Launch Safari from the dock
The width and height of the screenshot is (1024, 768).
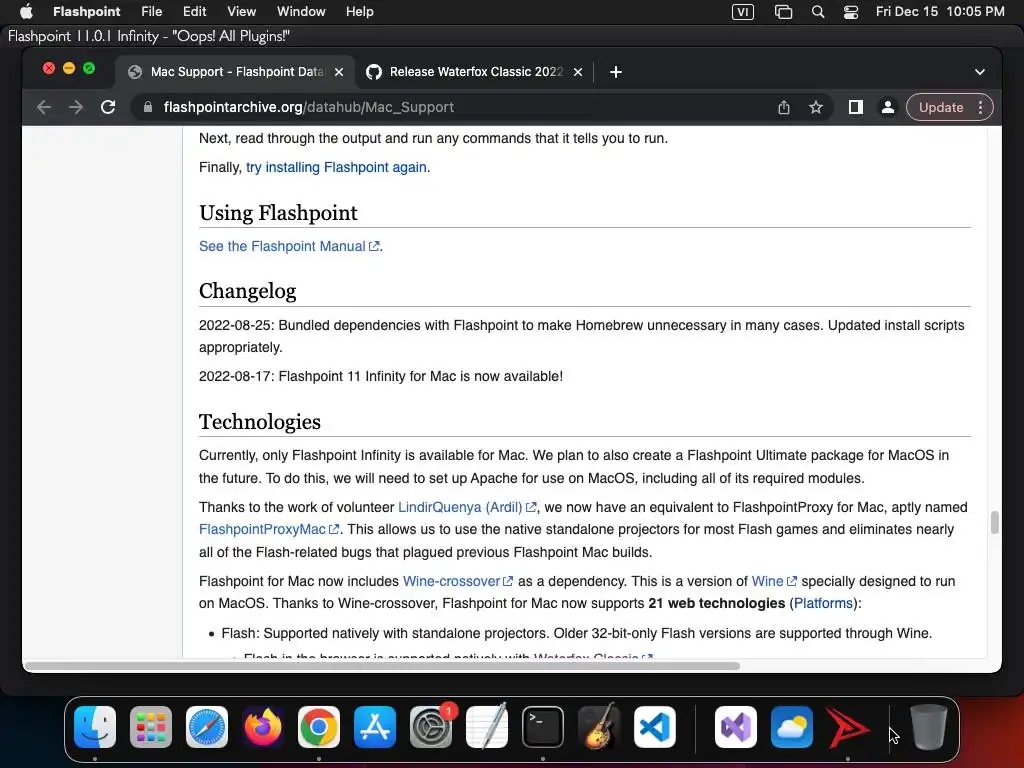(x=207, y=727)
